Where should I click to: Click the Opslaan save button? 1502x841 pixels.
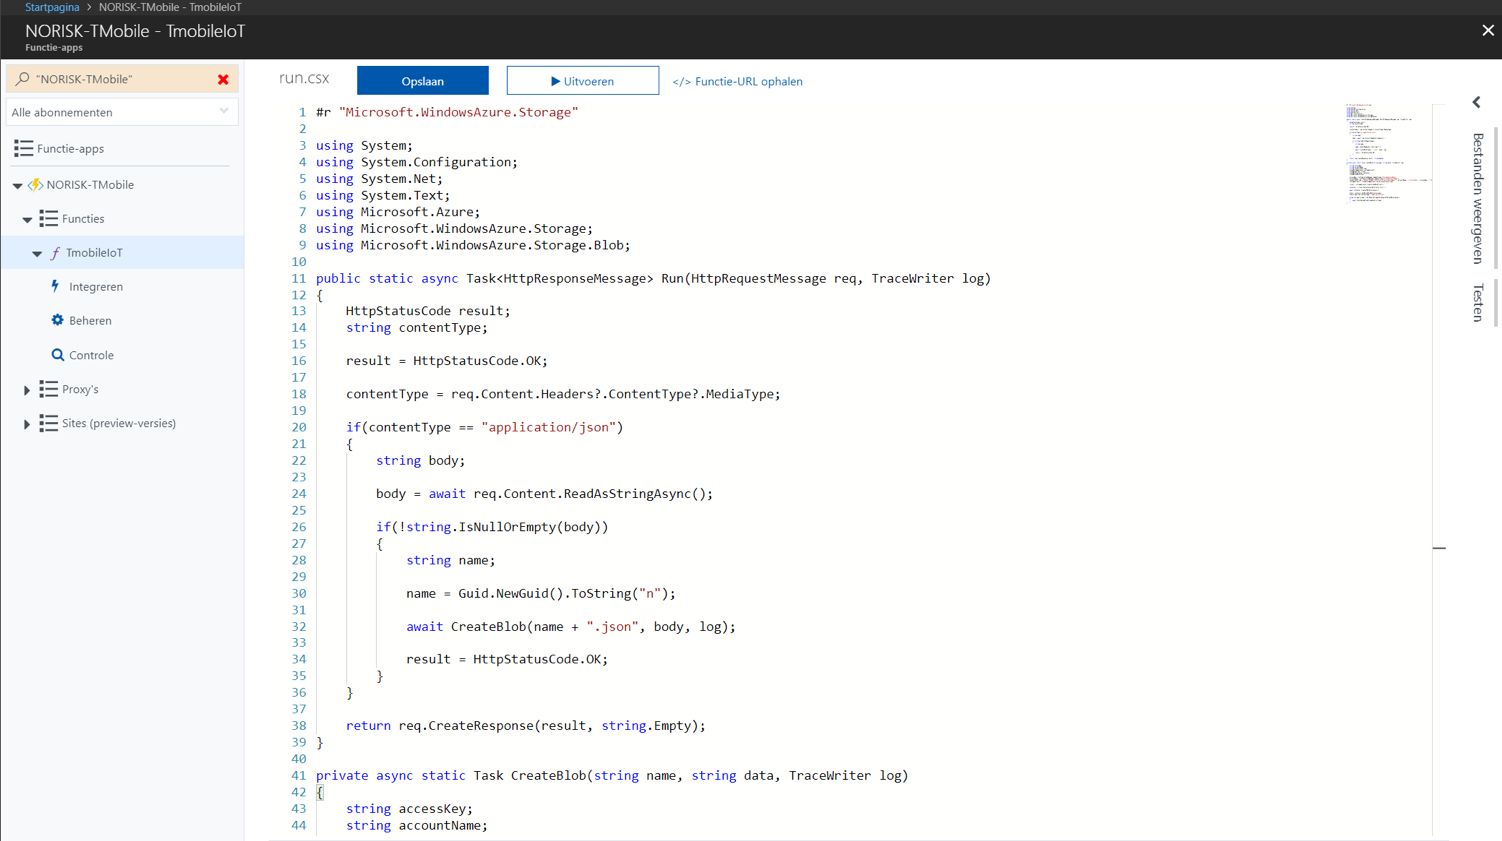(x=423, y=81)
